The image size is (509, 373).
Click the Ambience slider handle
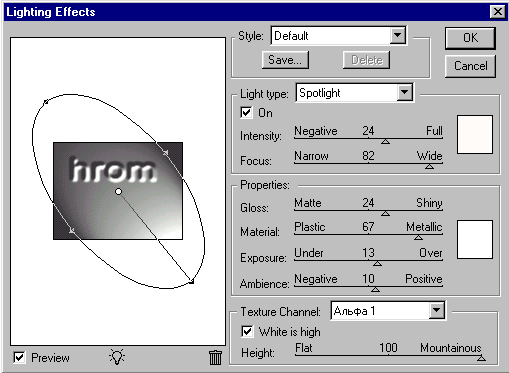pos(375,289)
